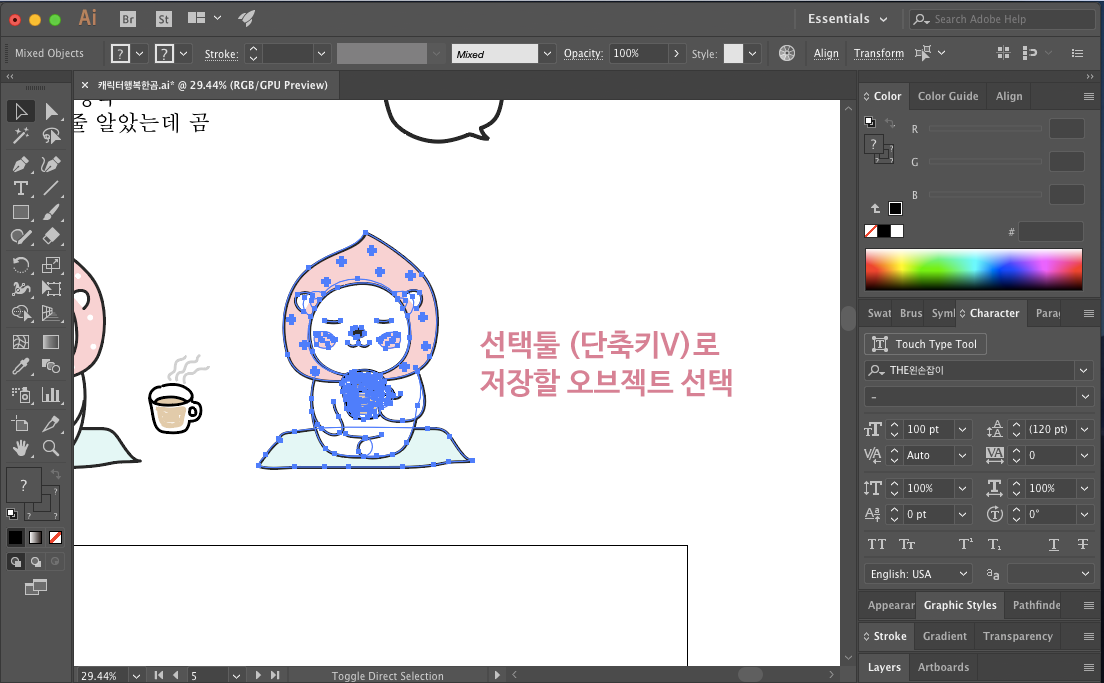Select the Hand tool

[x=20, y=448]
